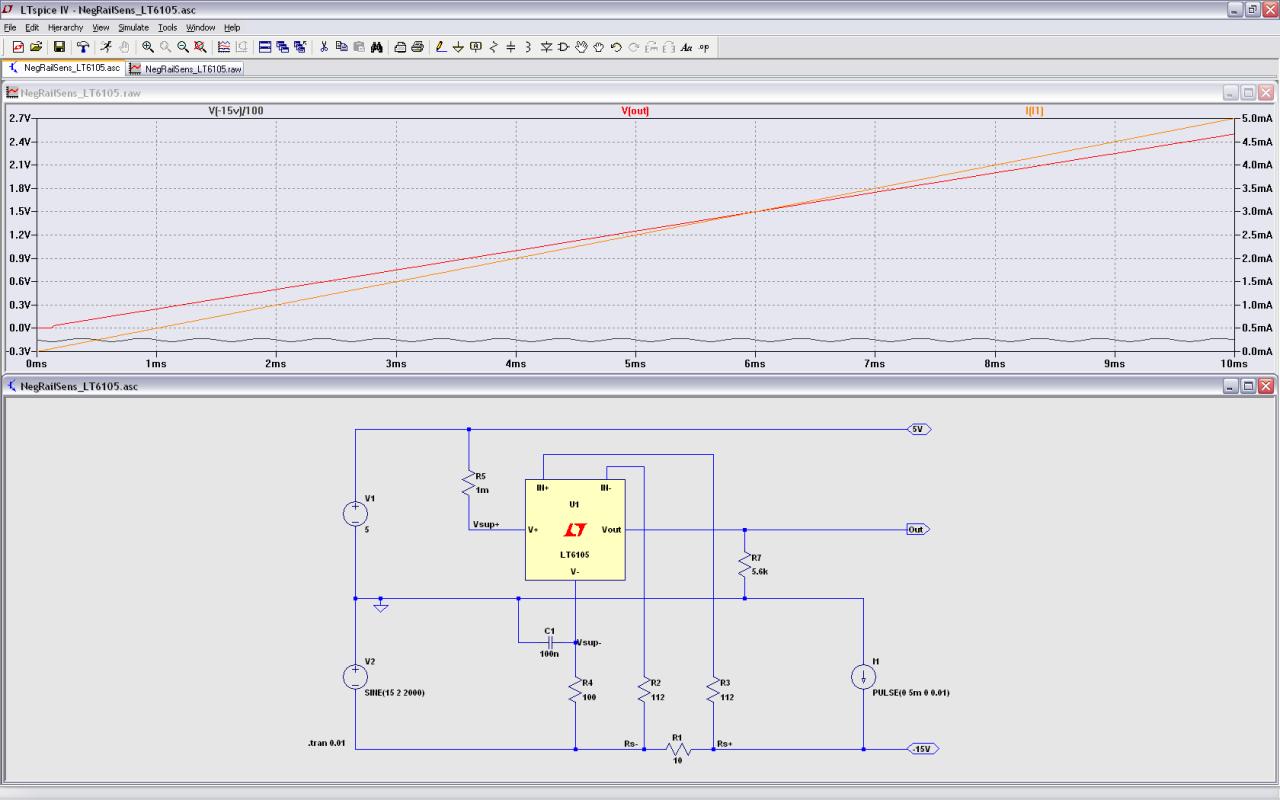This screenshot has height=800, width=1280.
Task: Click the 2.7V left axis label
Action: pos(20,118)
